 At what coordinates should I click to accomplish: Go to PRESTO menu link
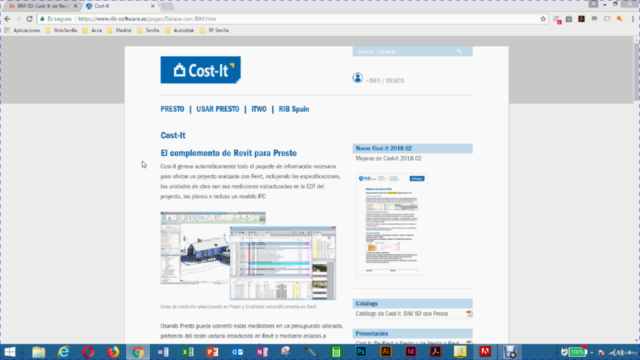(x=172, y=109)
